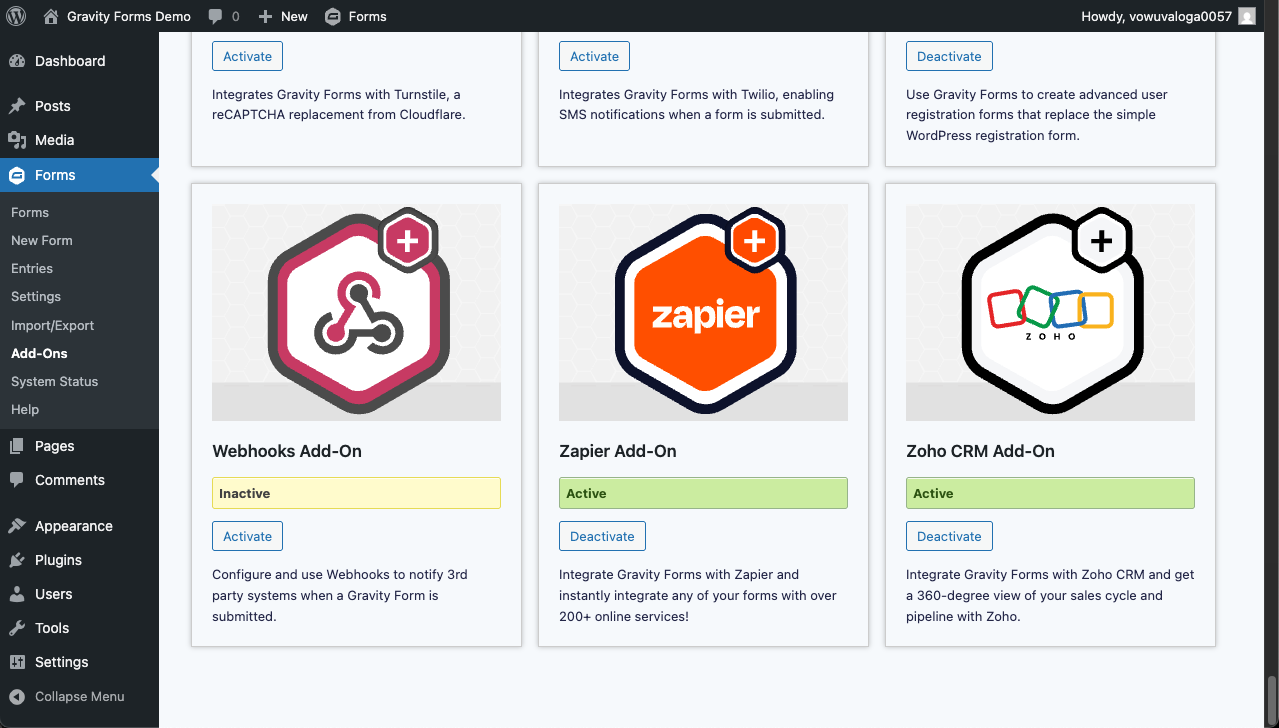Image resolution: width=1279 pixels, height=728 pixels.
Task: Open Entries in Forms submenu
Action: [x=32, y=268]
